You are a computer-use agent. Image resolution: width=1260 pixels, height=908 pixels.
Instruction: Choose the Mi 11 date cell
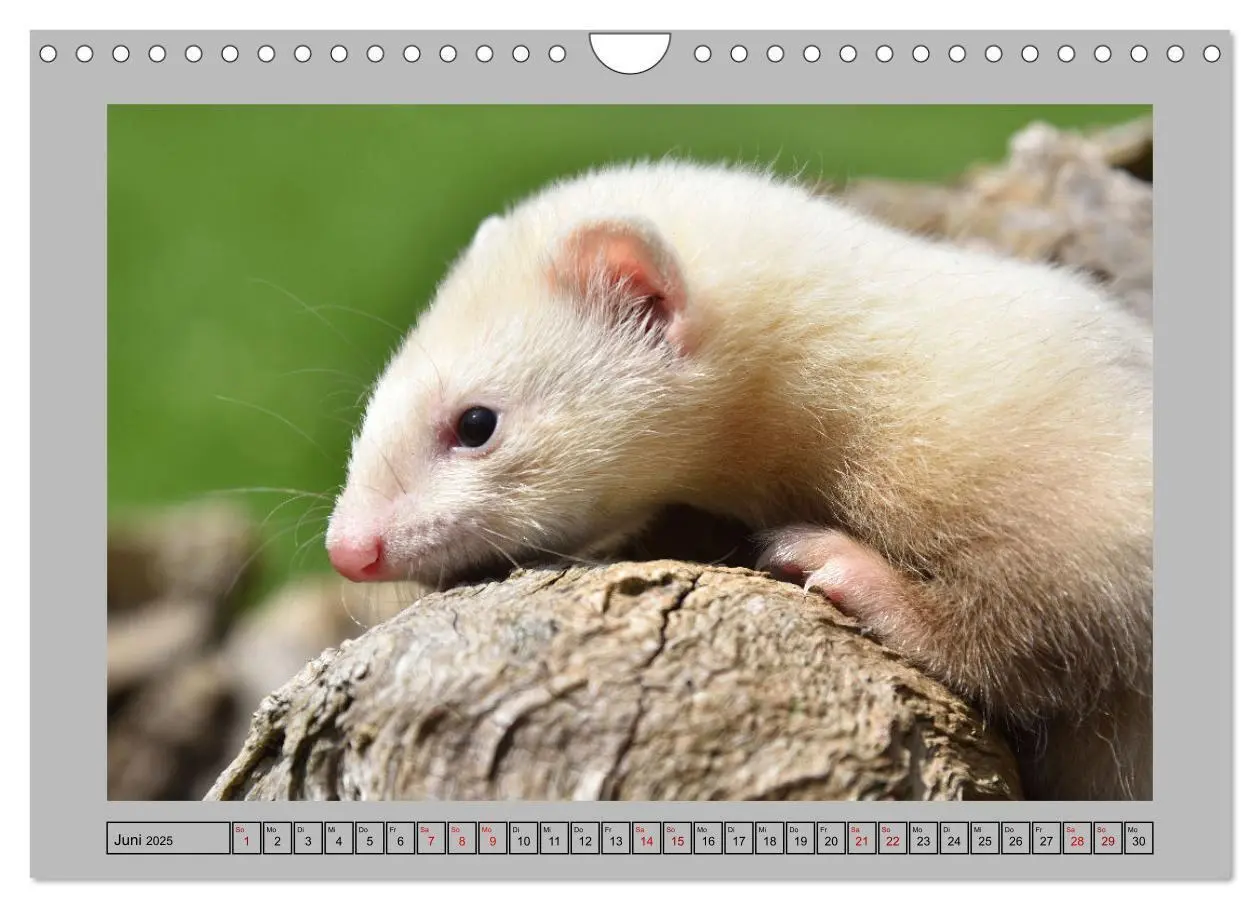coord(554,838)
